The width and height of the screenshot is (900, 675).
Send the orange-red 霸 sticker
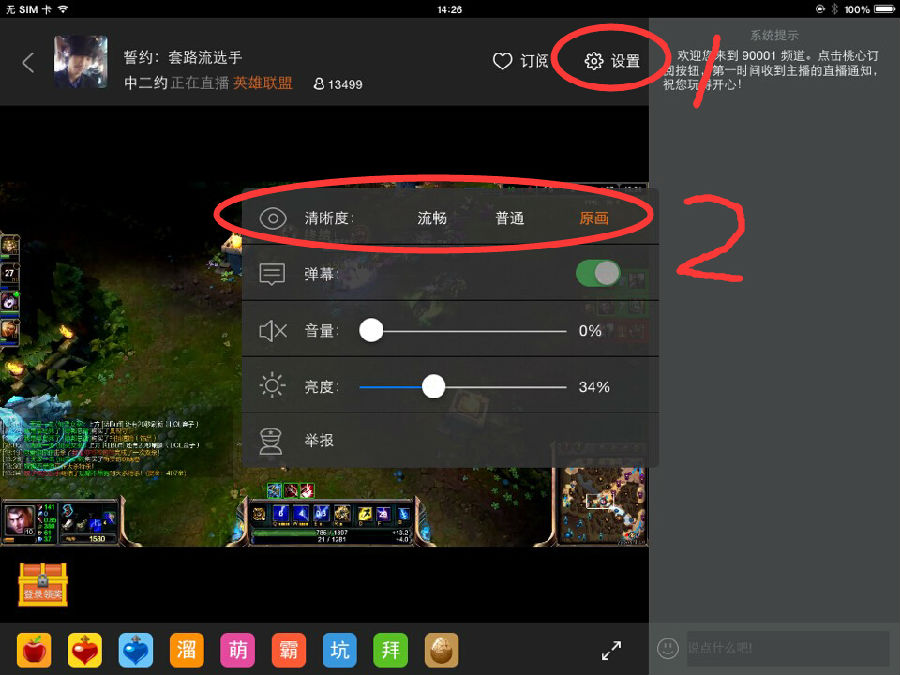click(x=289, y=650)
